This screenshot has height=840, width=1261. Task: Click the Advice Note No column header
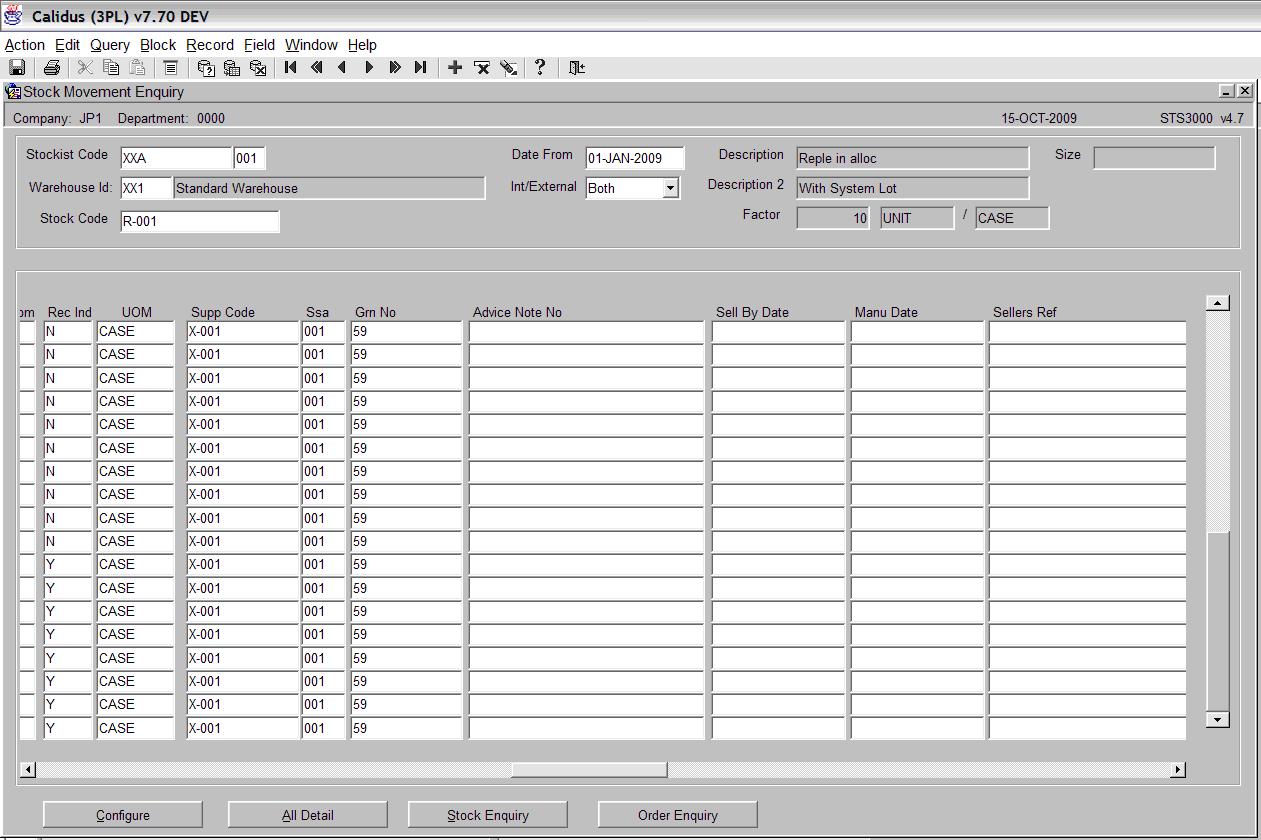coord(517,312)
